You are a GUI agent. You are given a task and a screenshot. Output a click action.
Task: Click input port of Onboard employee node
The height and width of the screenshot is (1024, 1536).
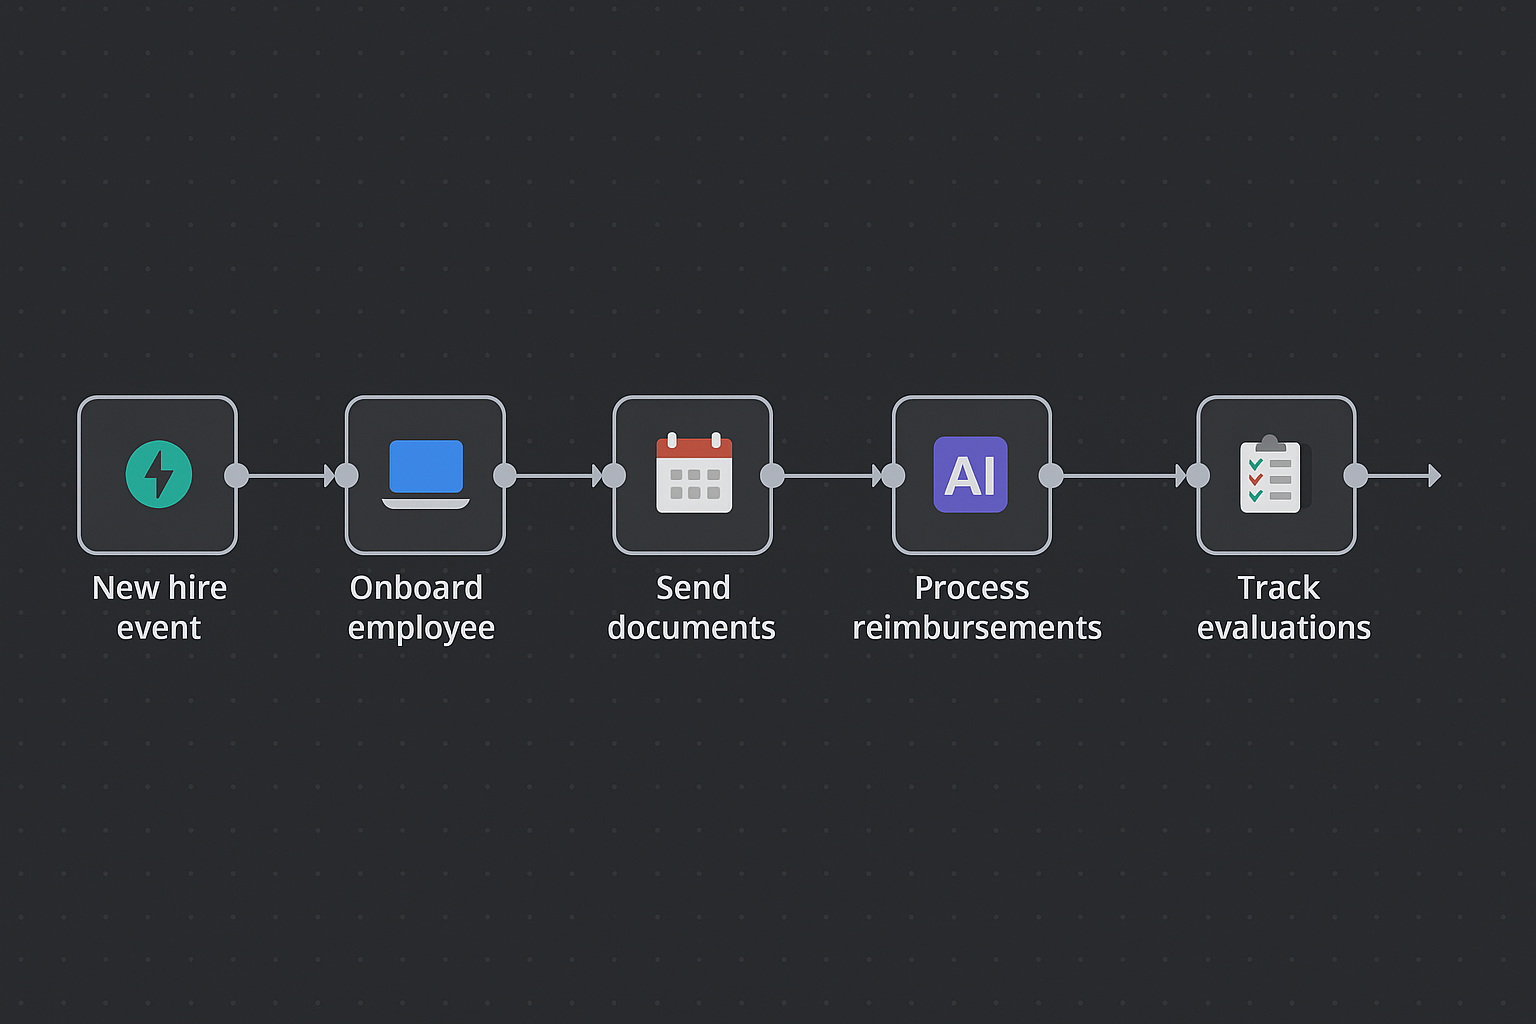pyautogui.click(x=346, y=476)
